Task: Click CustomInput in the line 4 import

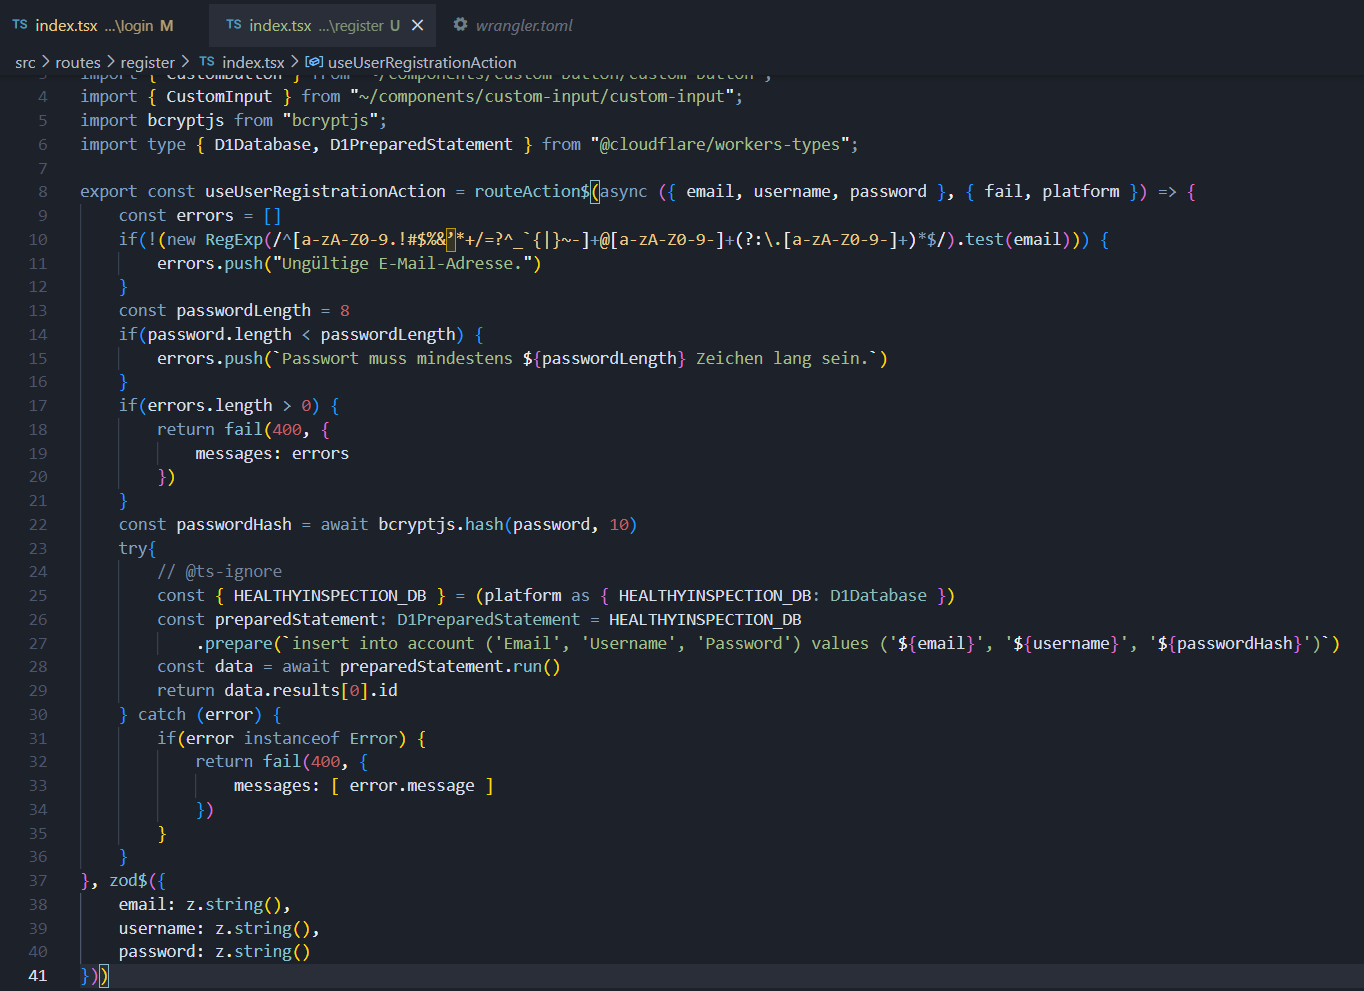Action: click(219, 96)
